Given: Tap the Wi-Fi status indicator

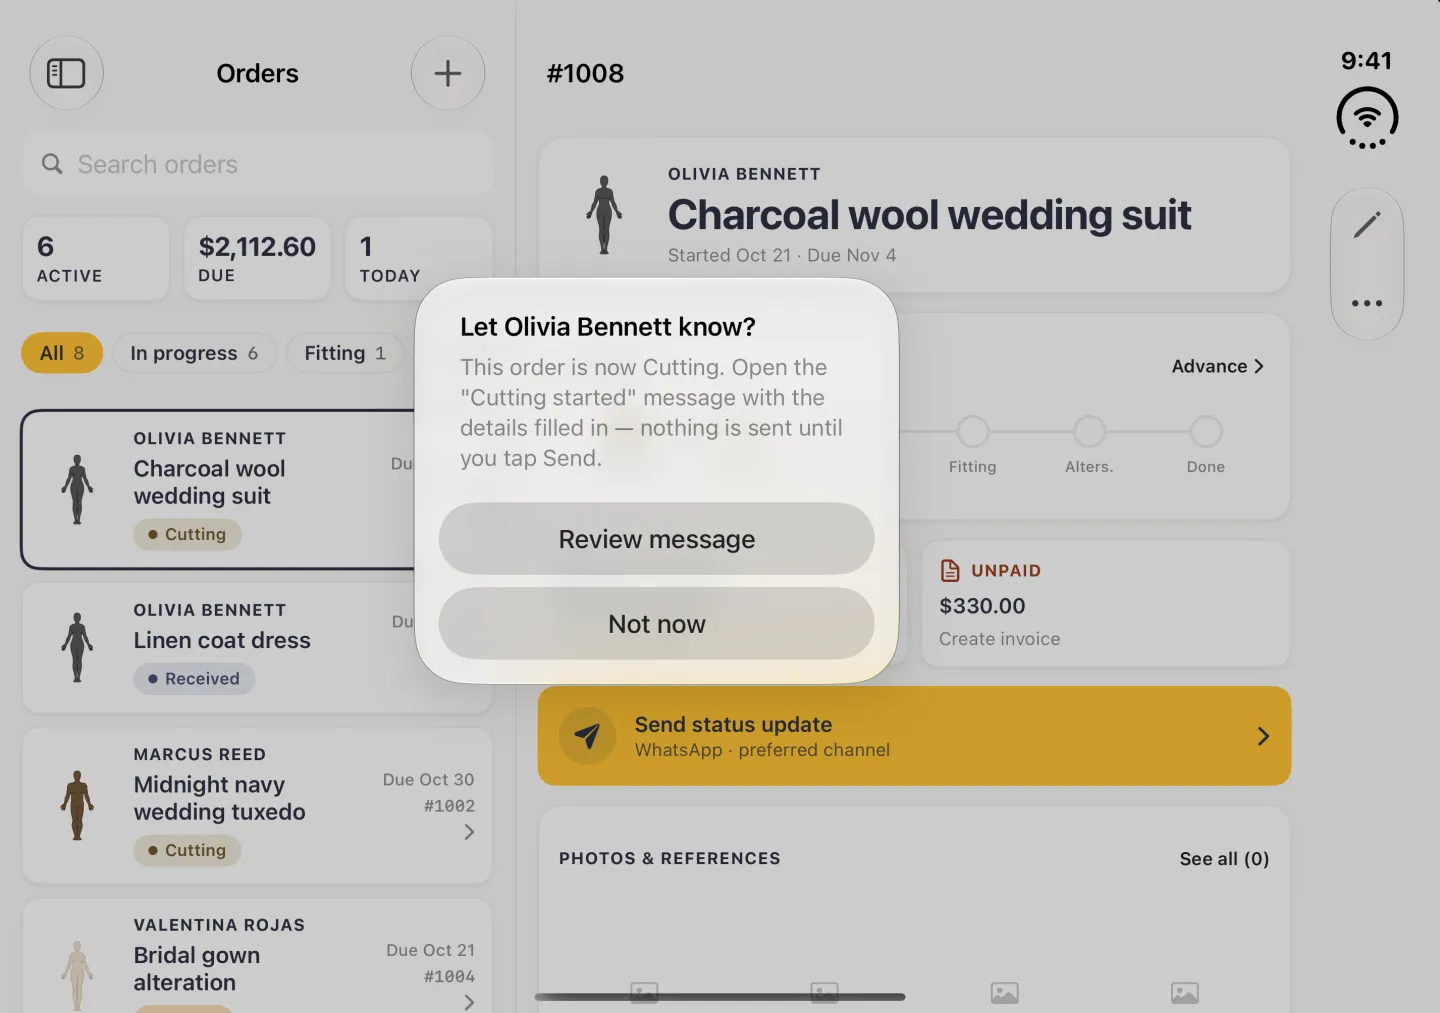Looking at the screenshot, I should click(x=1367, y=118).
